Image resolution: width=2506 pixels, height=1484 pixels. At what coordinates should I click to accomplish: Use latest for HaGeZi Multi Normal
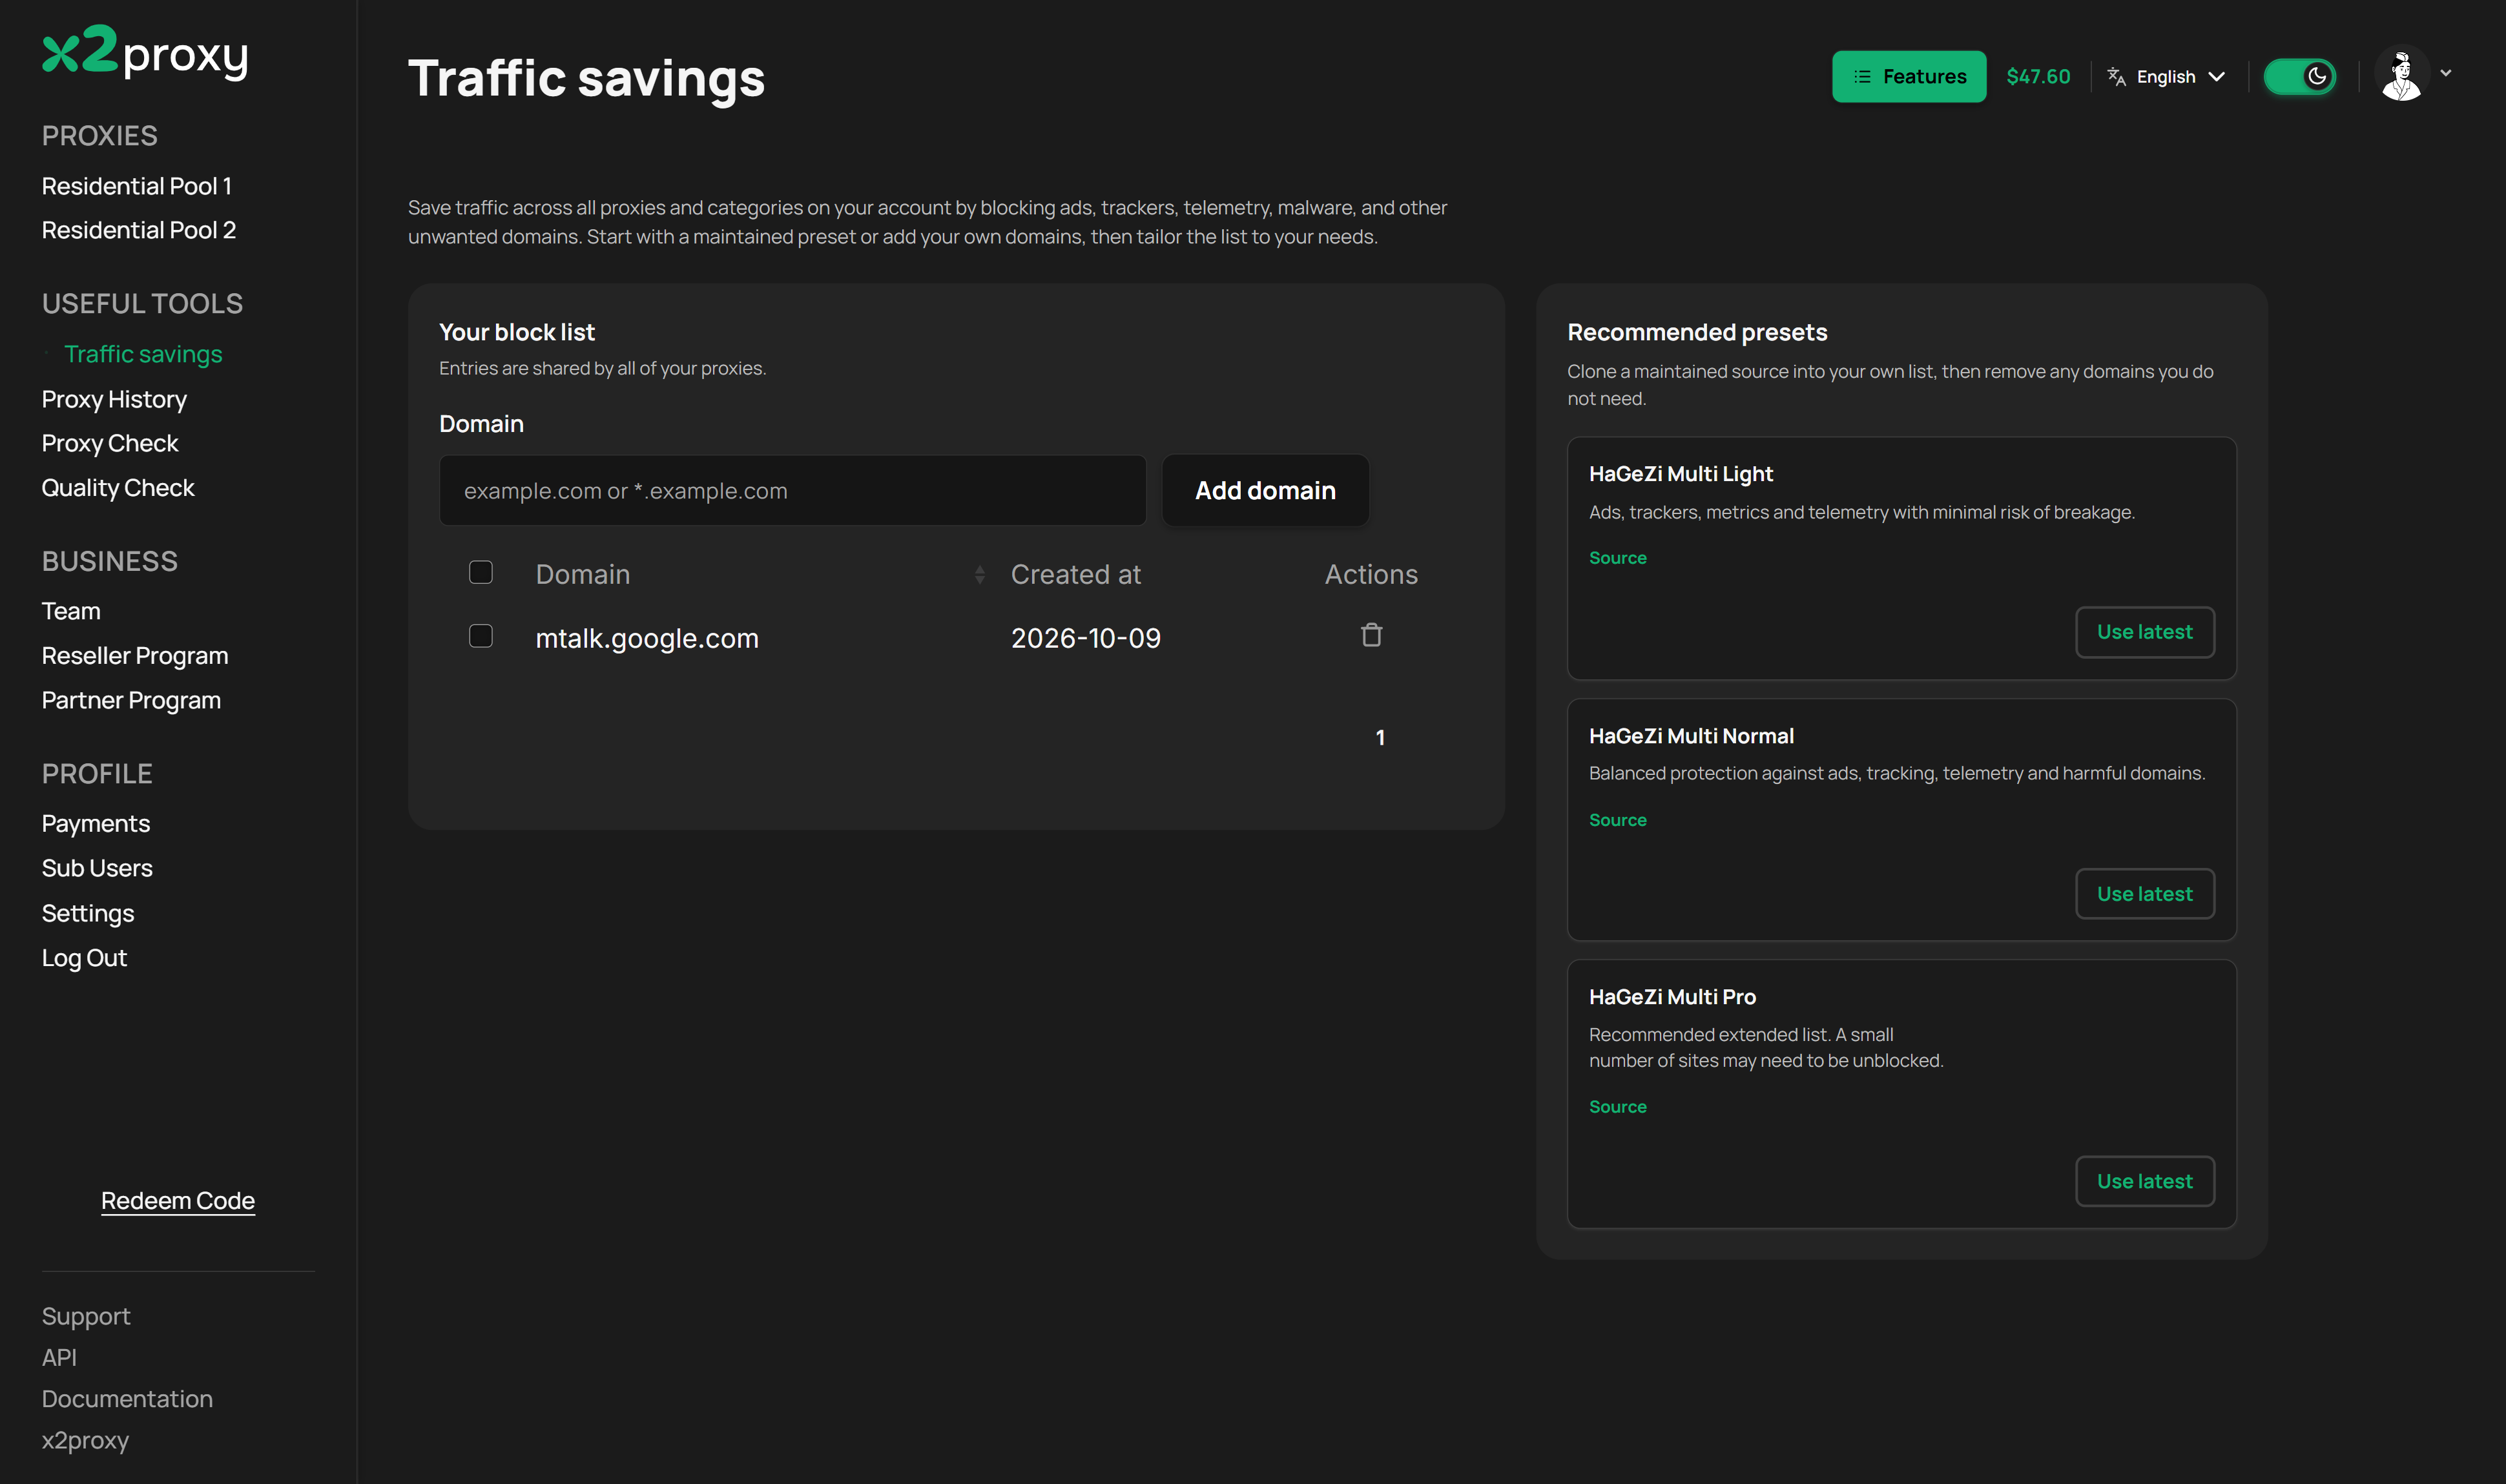[2144, 894]
